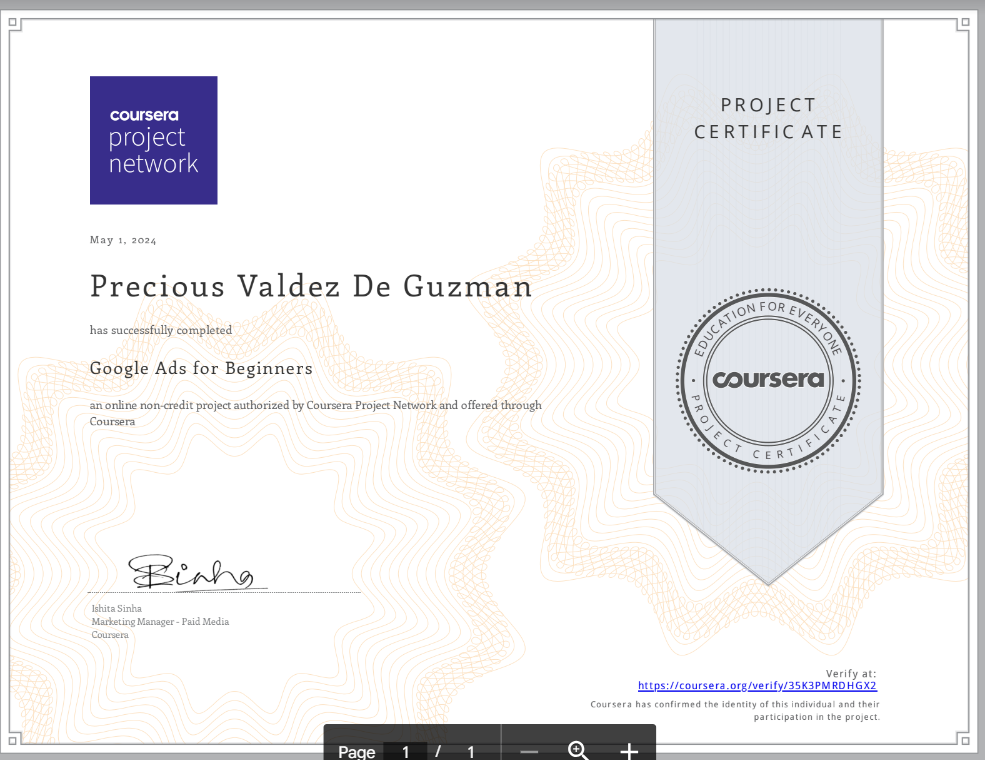Click the 'Verify at:' label
This screenshot has width=985, height=760.
(x=851, y=673)
